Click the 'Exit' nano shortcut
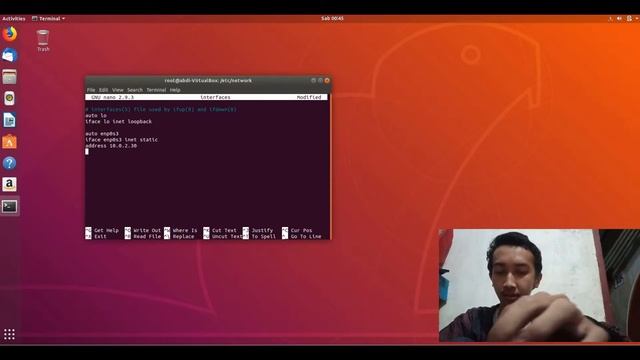 click(x=96, y=237)
